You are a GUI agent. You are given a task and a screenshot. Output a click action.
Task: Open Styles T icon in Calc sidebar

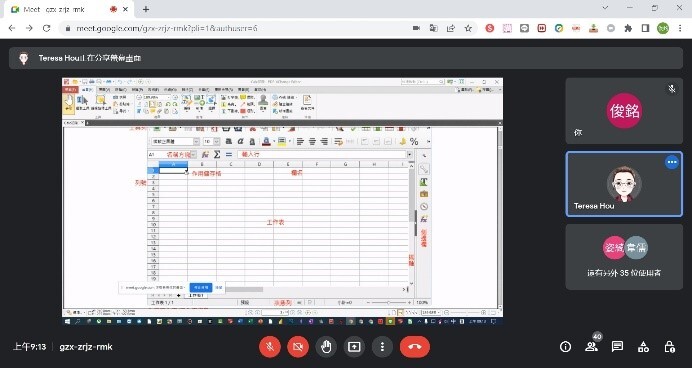[424, 181]
